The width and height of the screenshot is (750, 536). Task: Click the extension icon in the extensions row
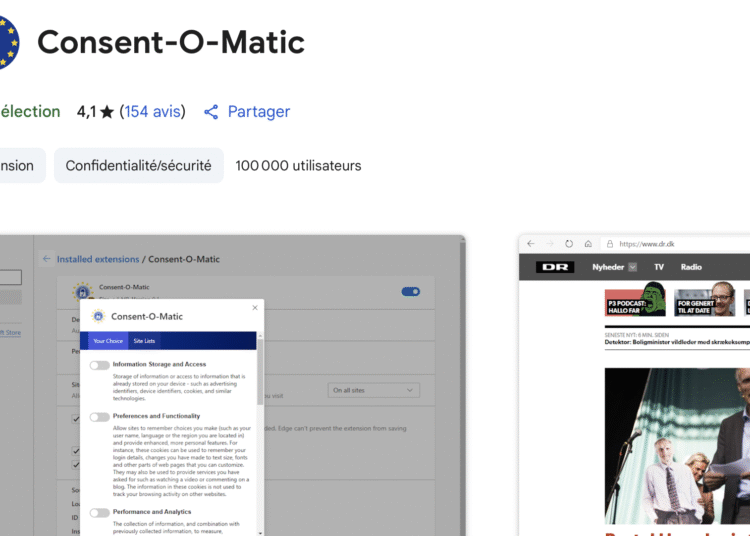[82, 291]
